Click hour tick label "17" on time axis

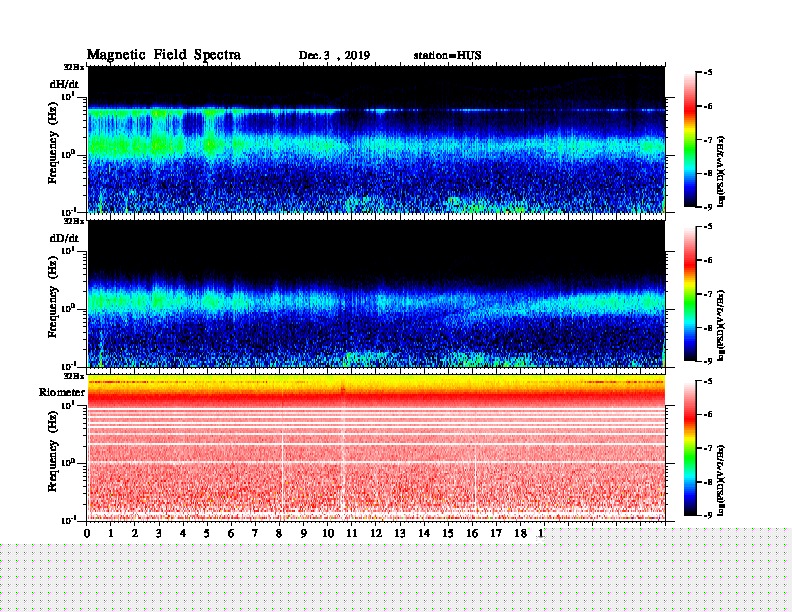[x=497, y=533]
